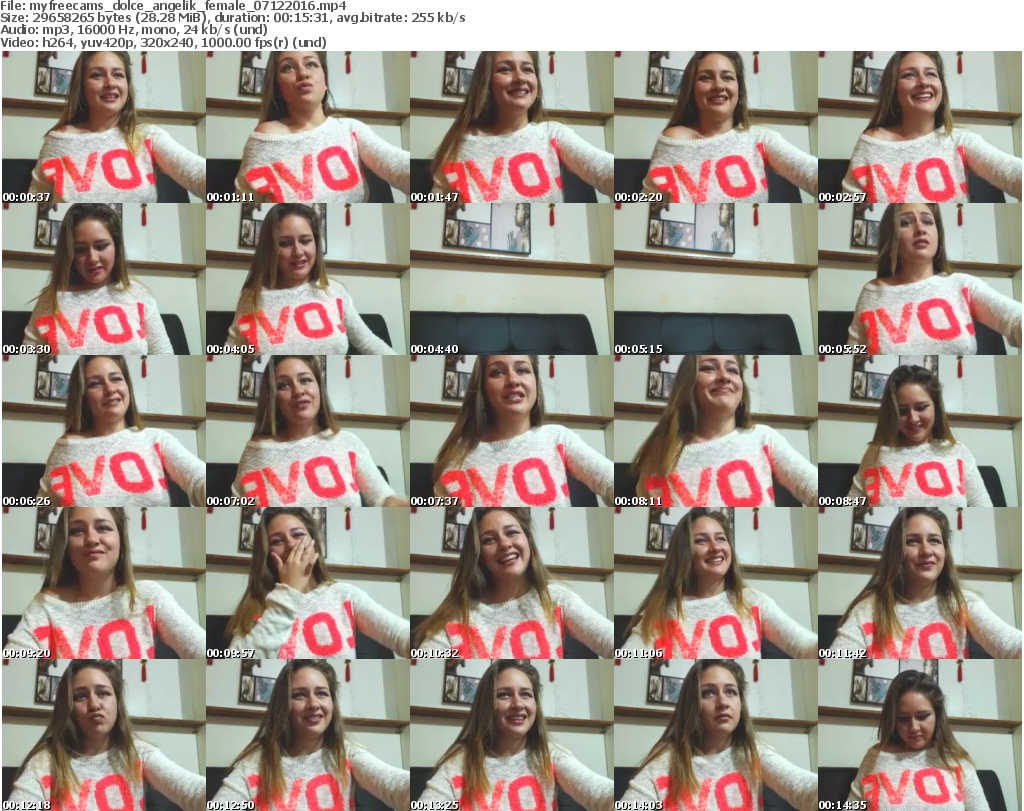View the 00:13:25 preview frame

511,735
